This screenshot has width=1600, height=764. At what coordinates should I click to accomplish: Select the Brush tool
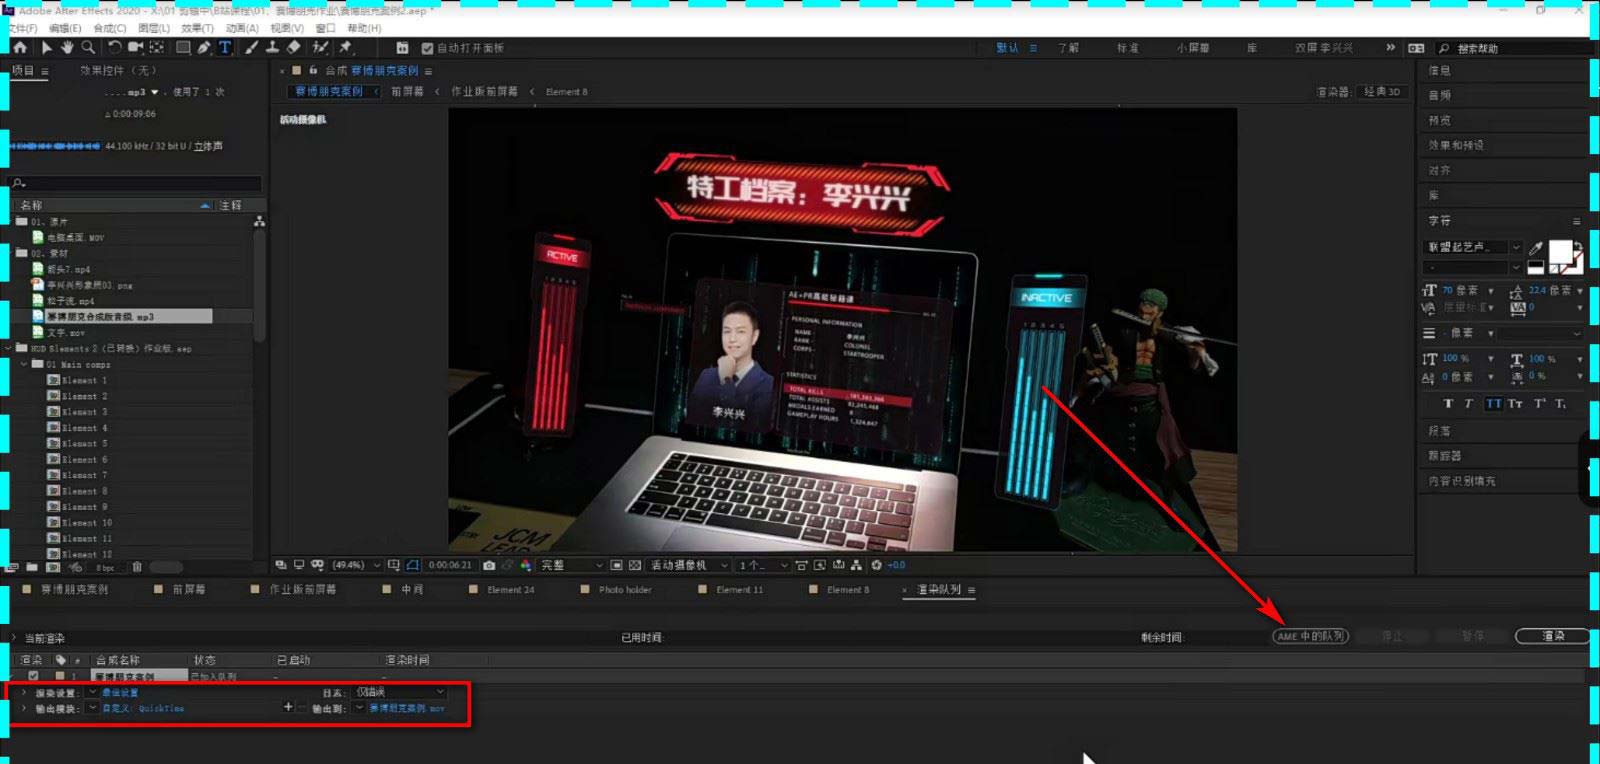(x=251, y=47)
